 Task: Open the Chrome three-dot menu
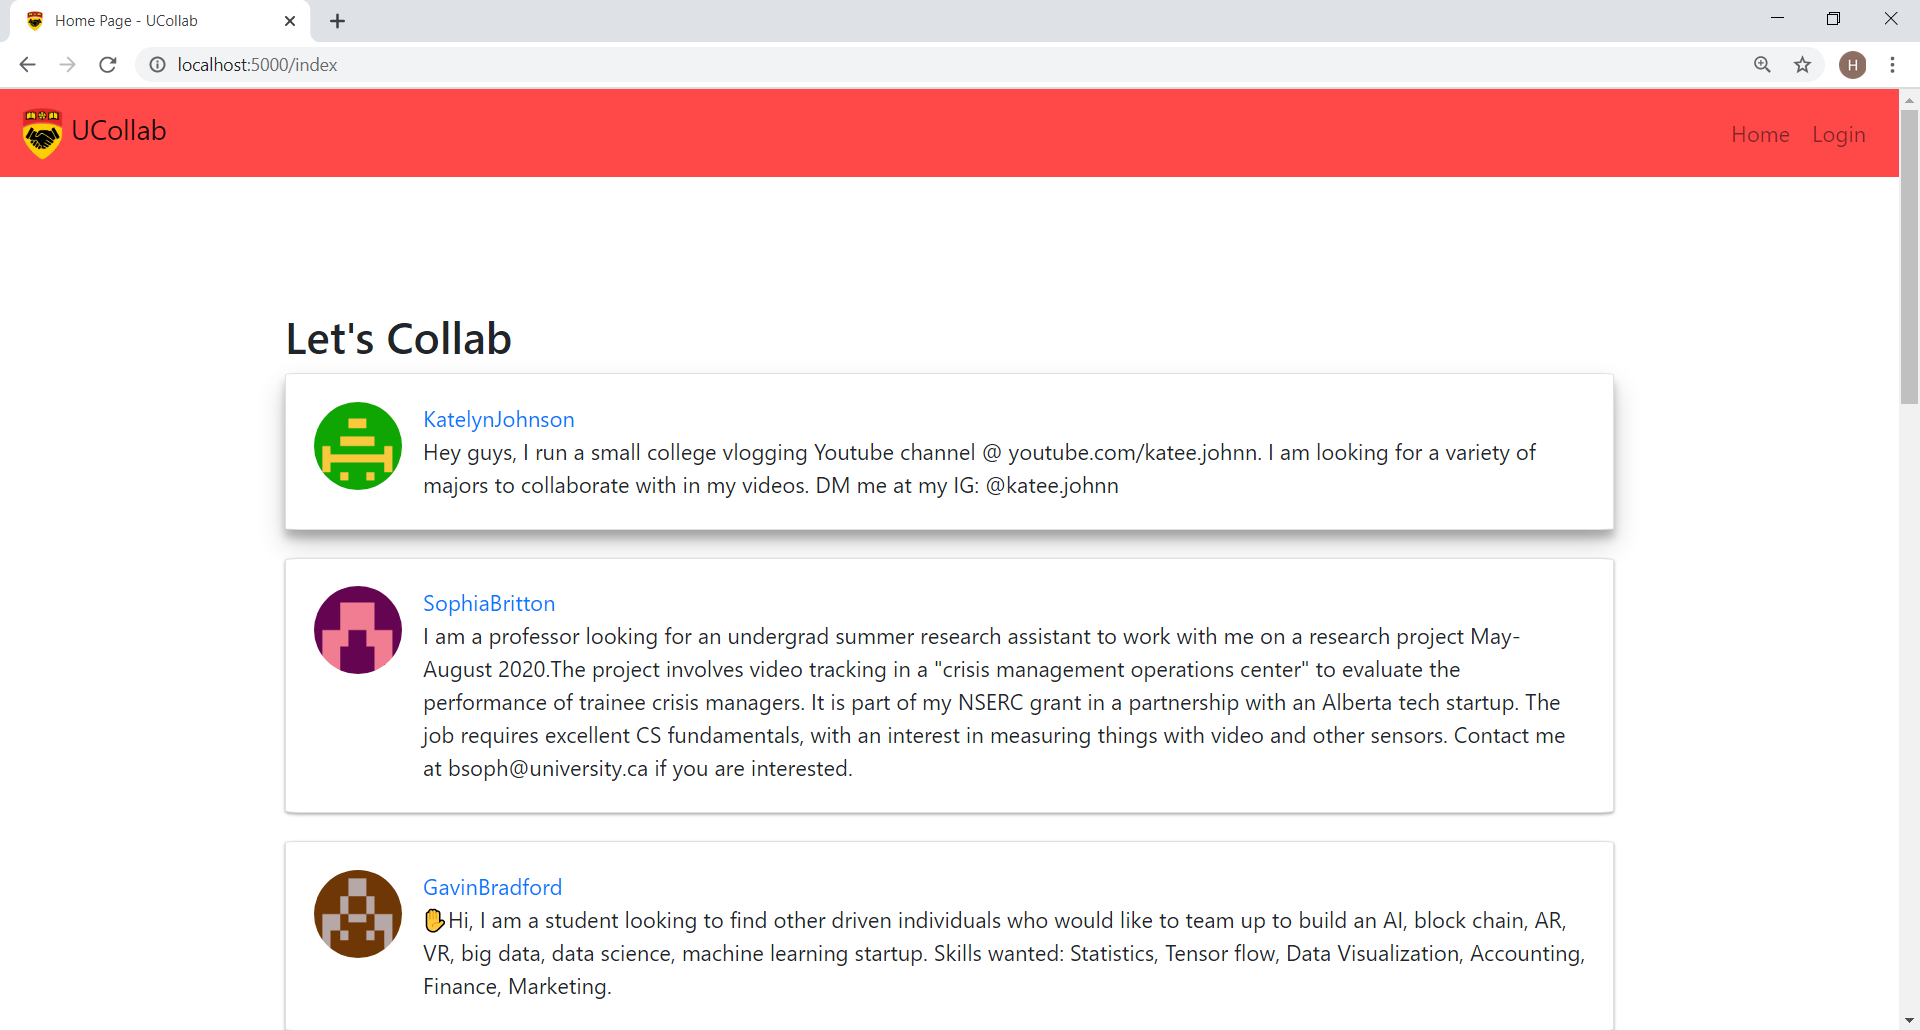[x=1893, y=64]
